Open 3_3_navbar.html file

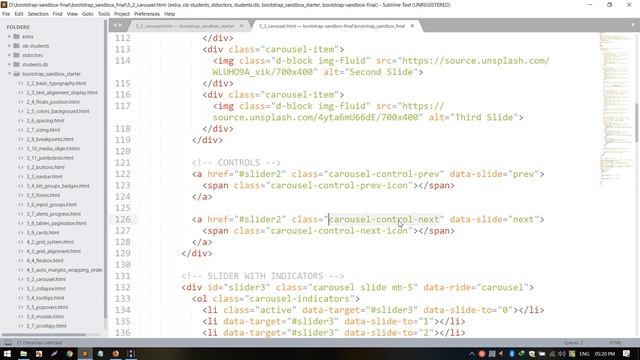pyautogui.click(x=44, y=177)
